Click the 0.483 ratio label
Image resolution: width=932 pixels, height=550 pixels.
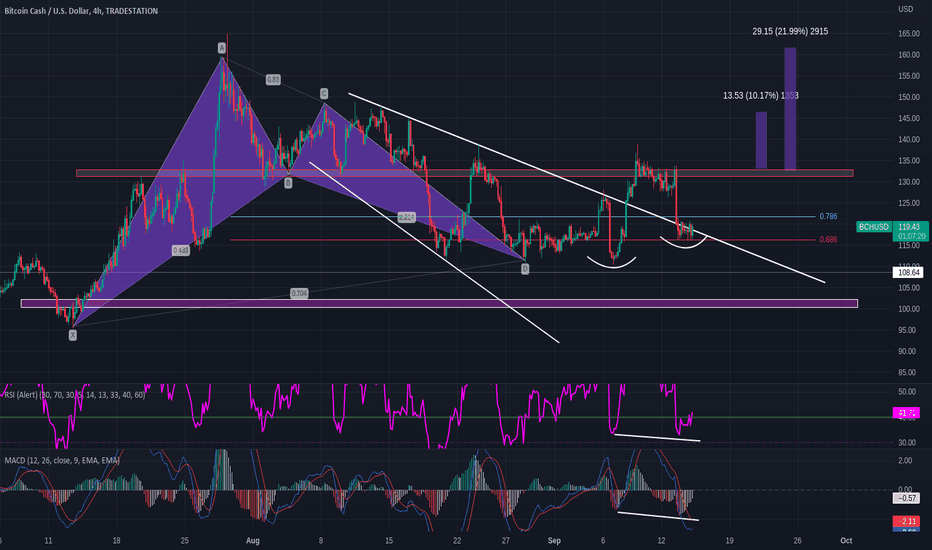coord(181,250)
